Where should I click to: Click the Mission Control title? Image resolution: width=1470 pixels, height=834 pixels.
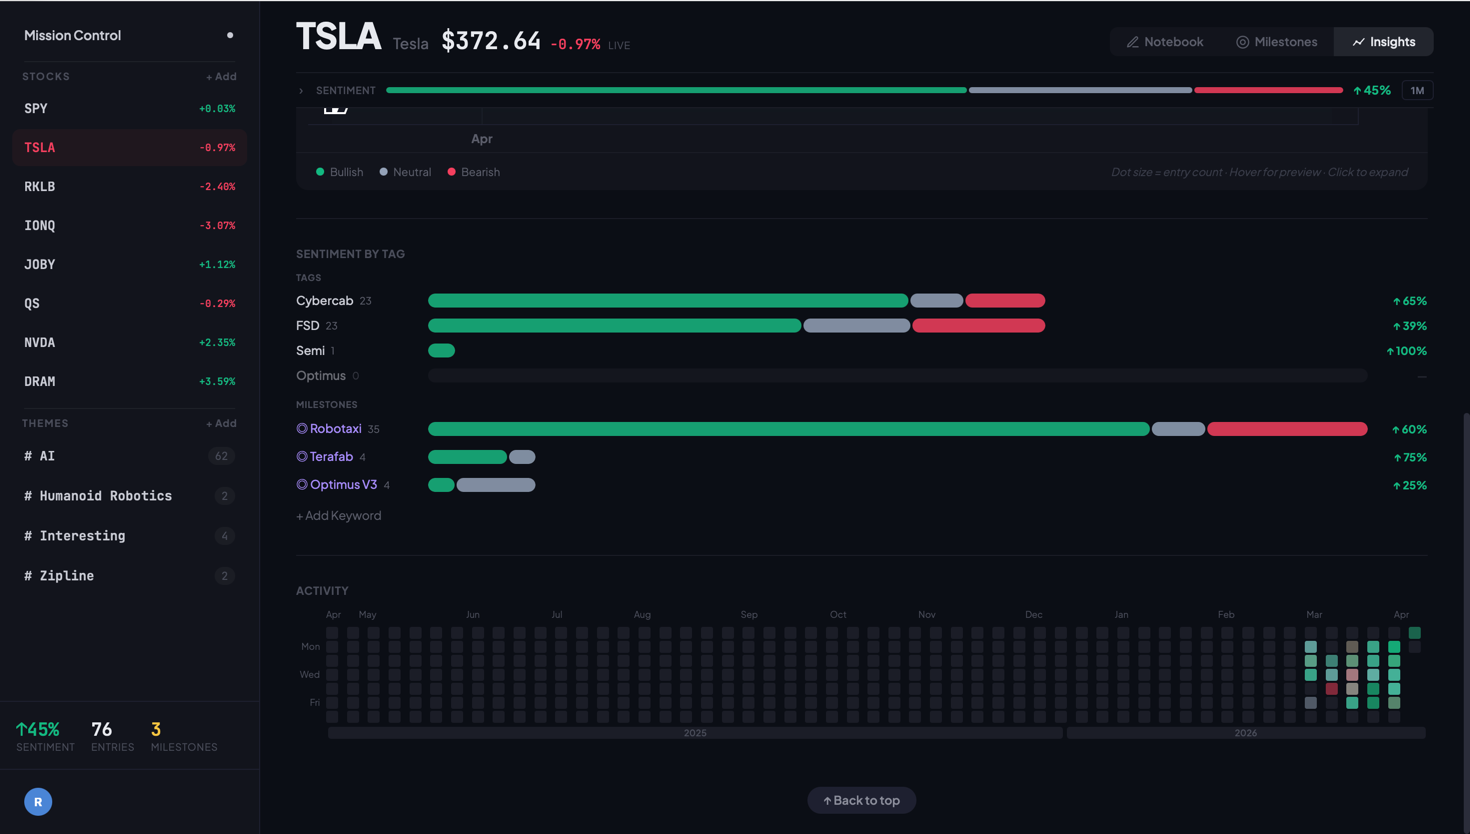pyautogui.click(x=72, y=35)
